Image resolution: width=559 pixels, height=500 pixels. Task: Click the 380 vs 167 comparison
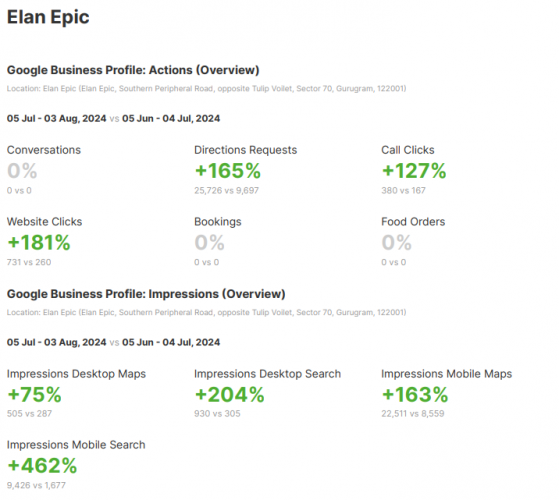coord(404,191)
